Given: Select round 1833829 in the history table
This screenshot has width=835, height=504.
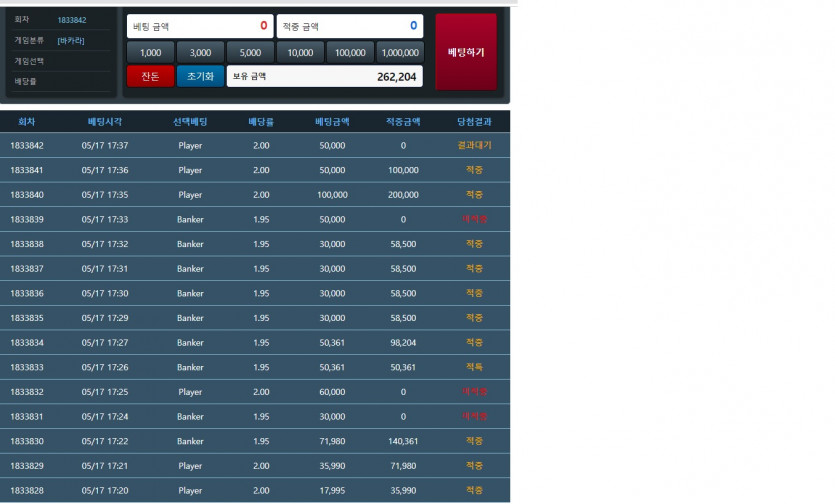Looking at the screenshot, I should point(255,466).
